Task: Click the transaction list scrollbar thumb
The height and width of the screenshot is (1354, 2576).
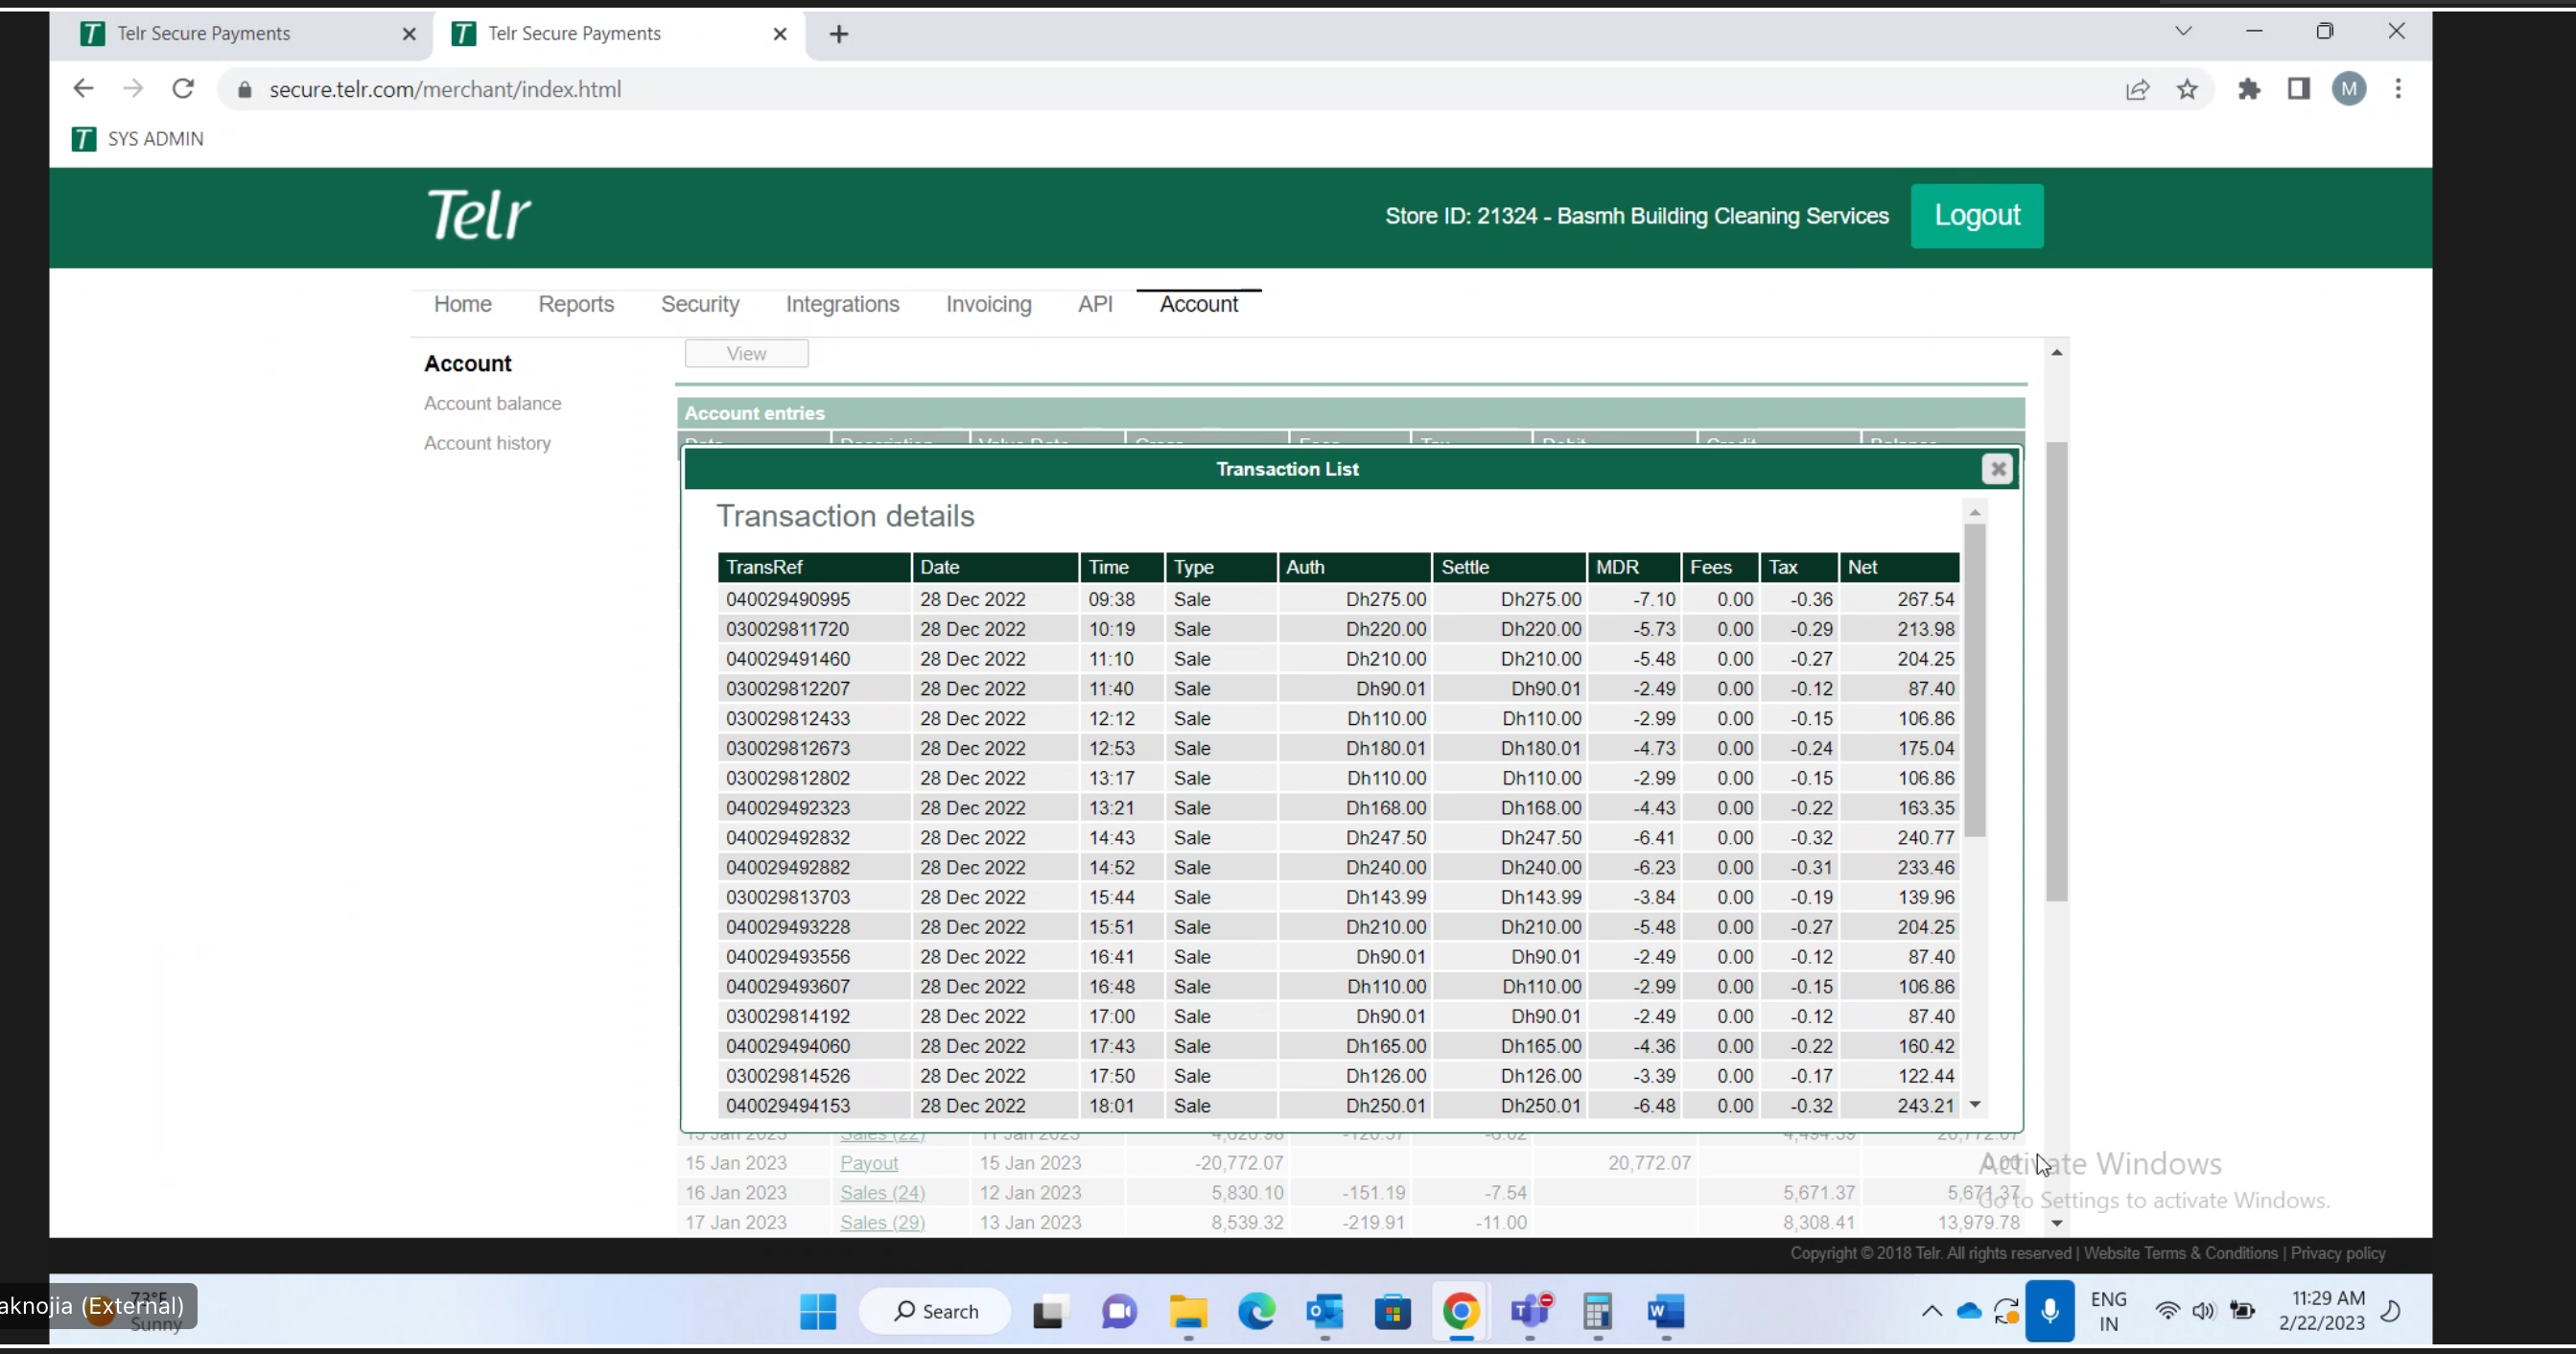Action: pyautogui.click(x=1975, y=680)
